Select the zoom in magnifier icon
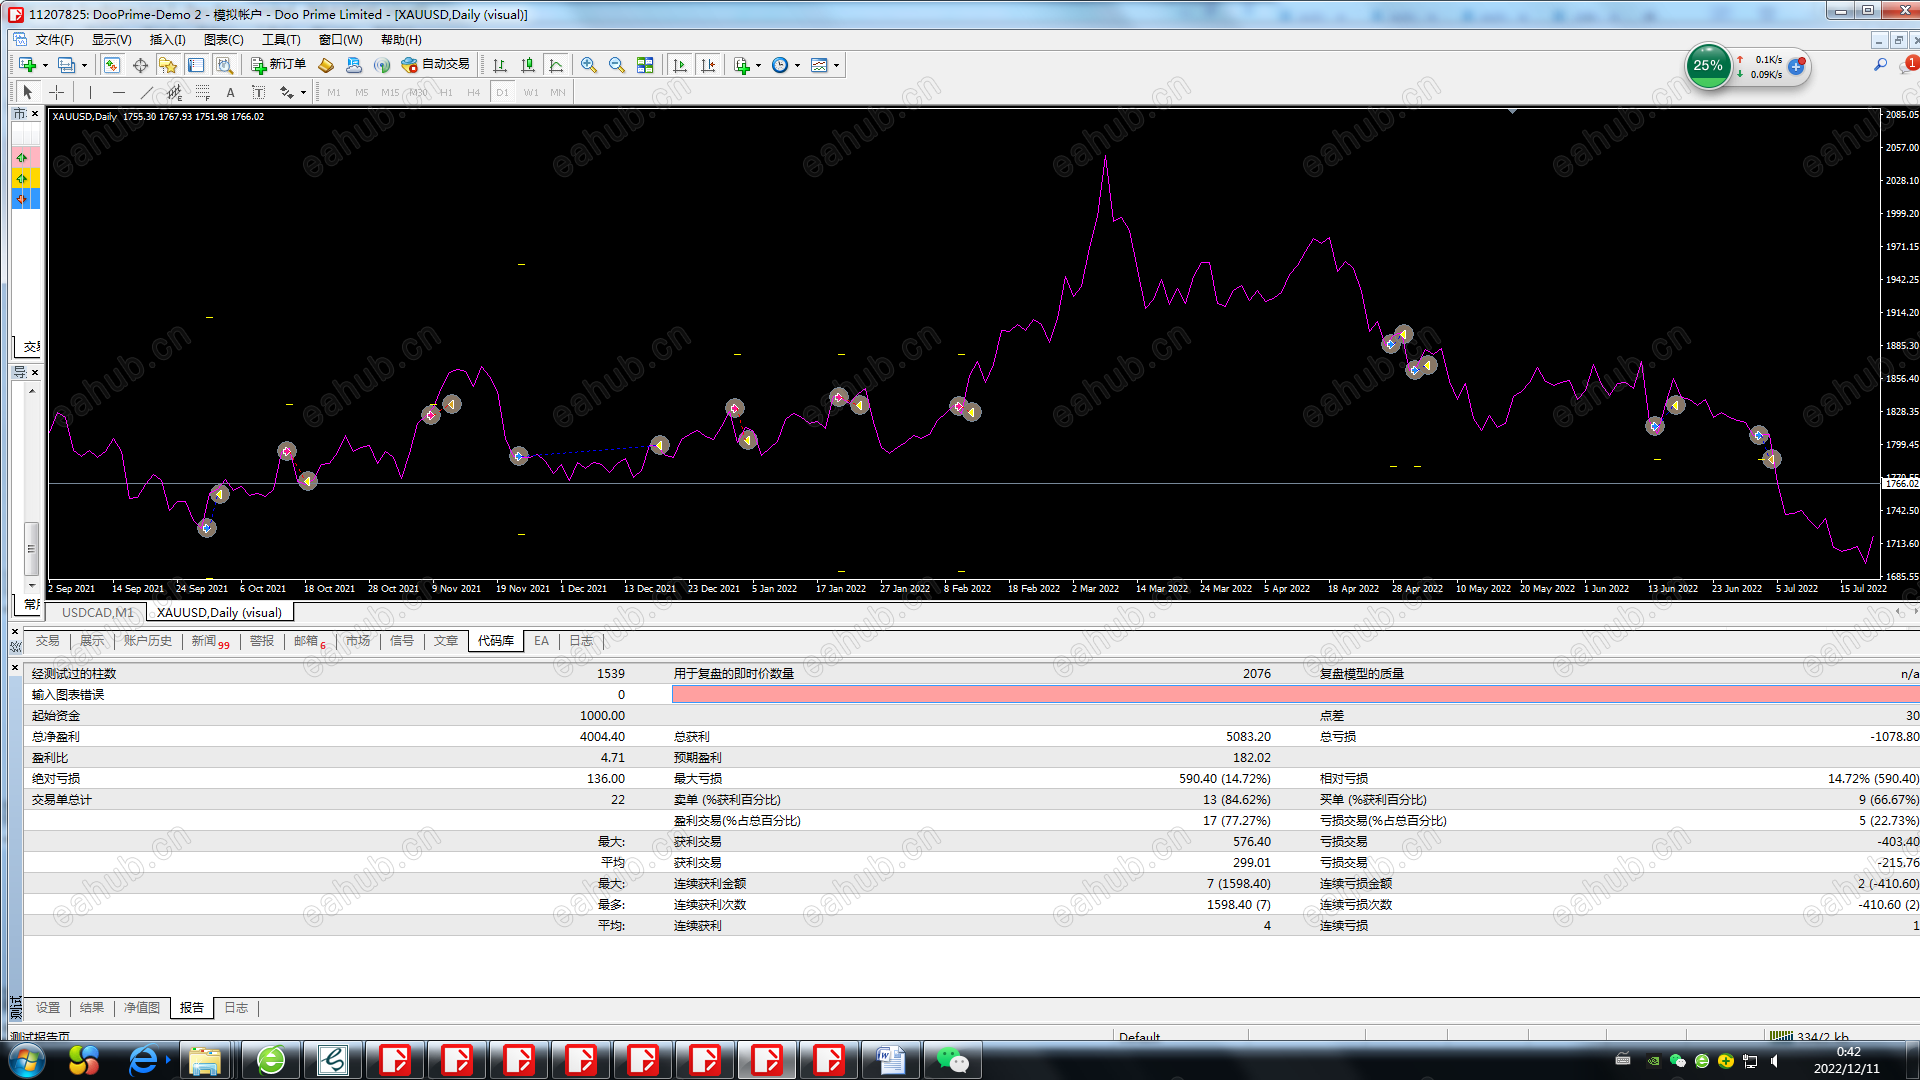Viewport: 1920px width, 1080px height. [589, 65]
